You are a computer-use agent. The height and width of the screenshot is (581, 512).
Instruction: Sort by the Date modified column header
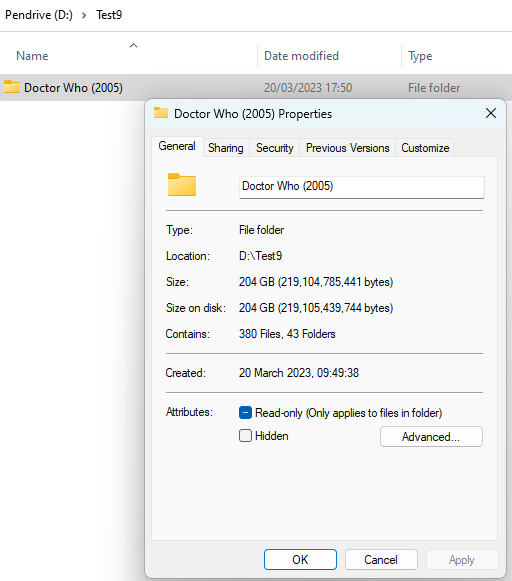point(301,56)
